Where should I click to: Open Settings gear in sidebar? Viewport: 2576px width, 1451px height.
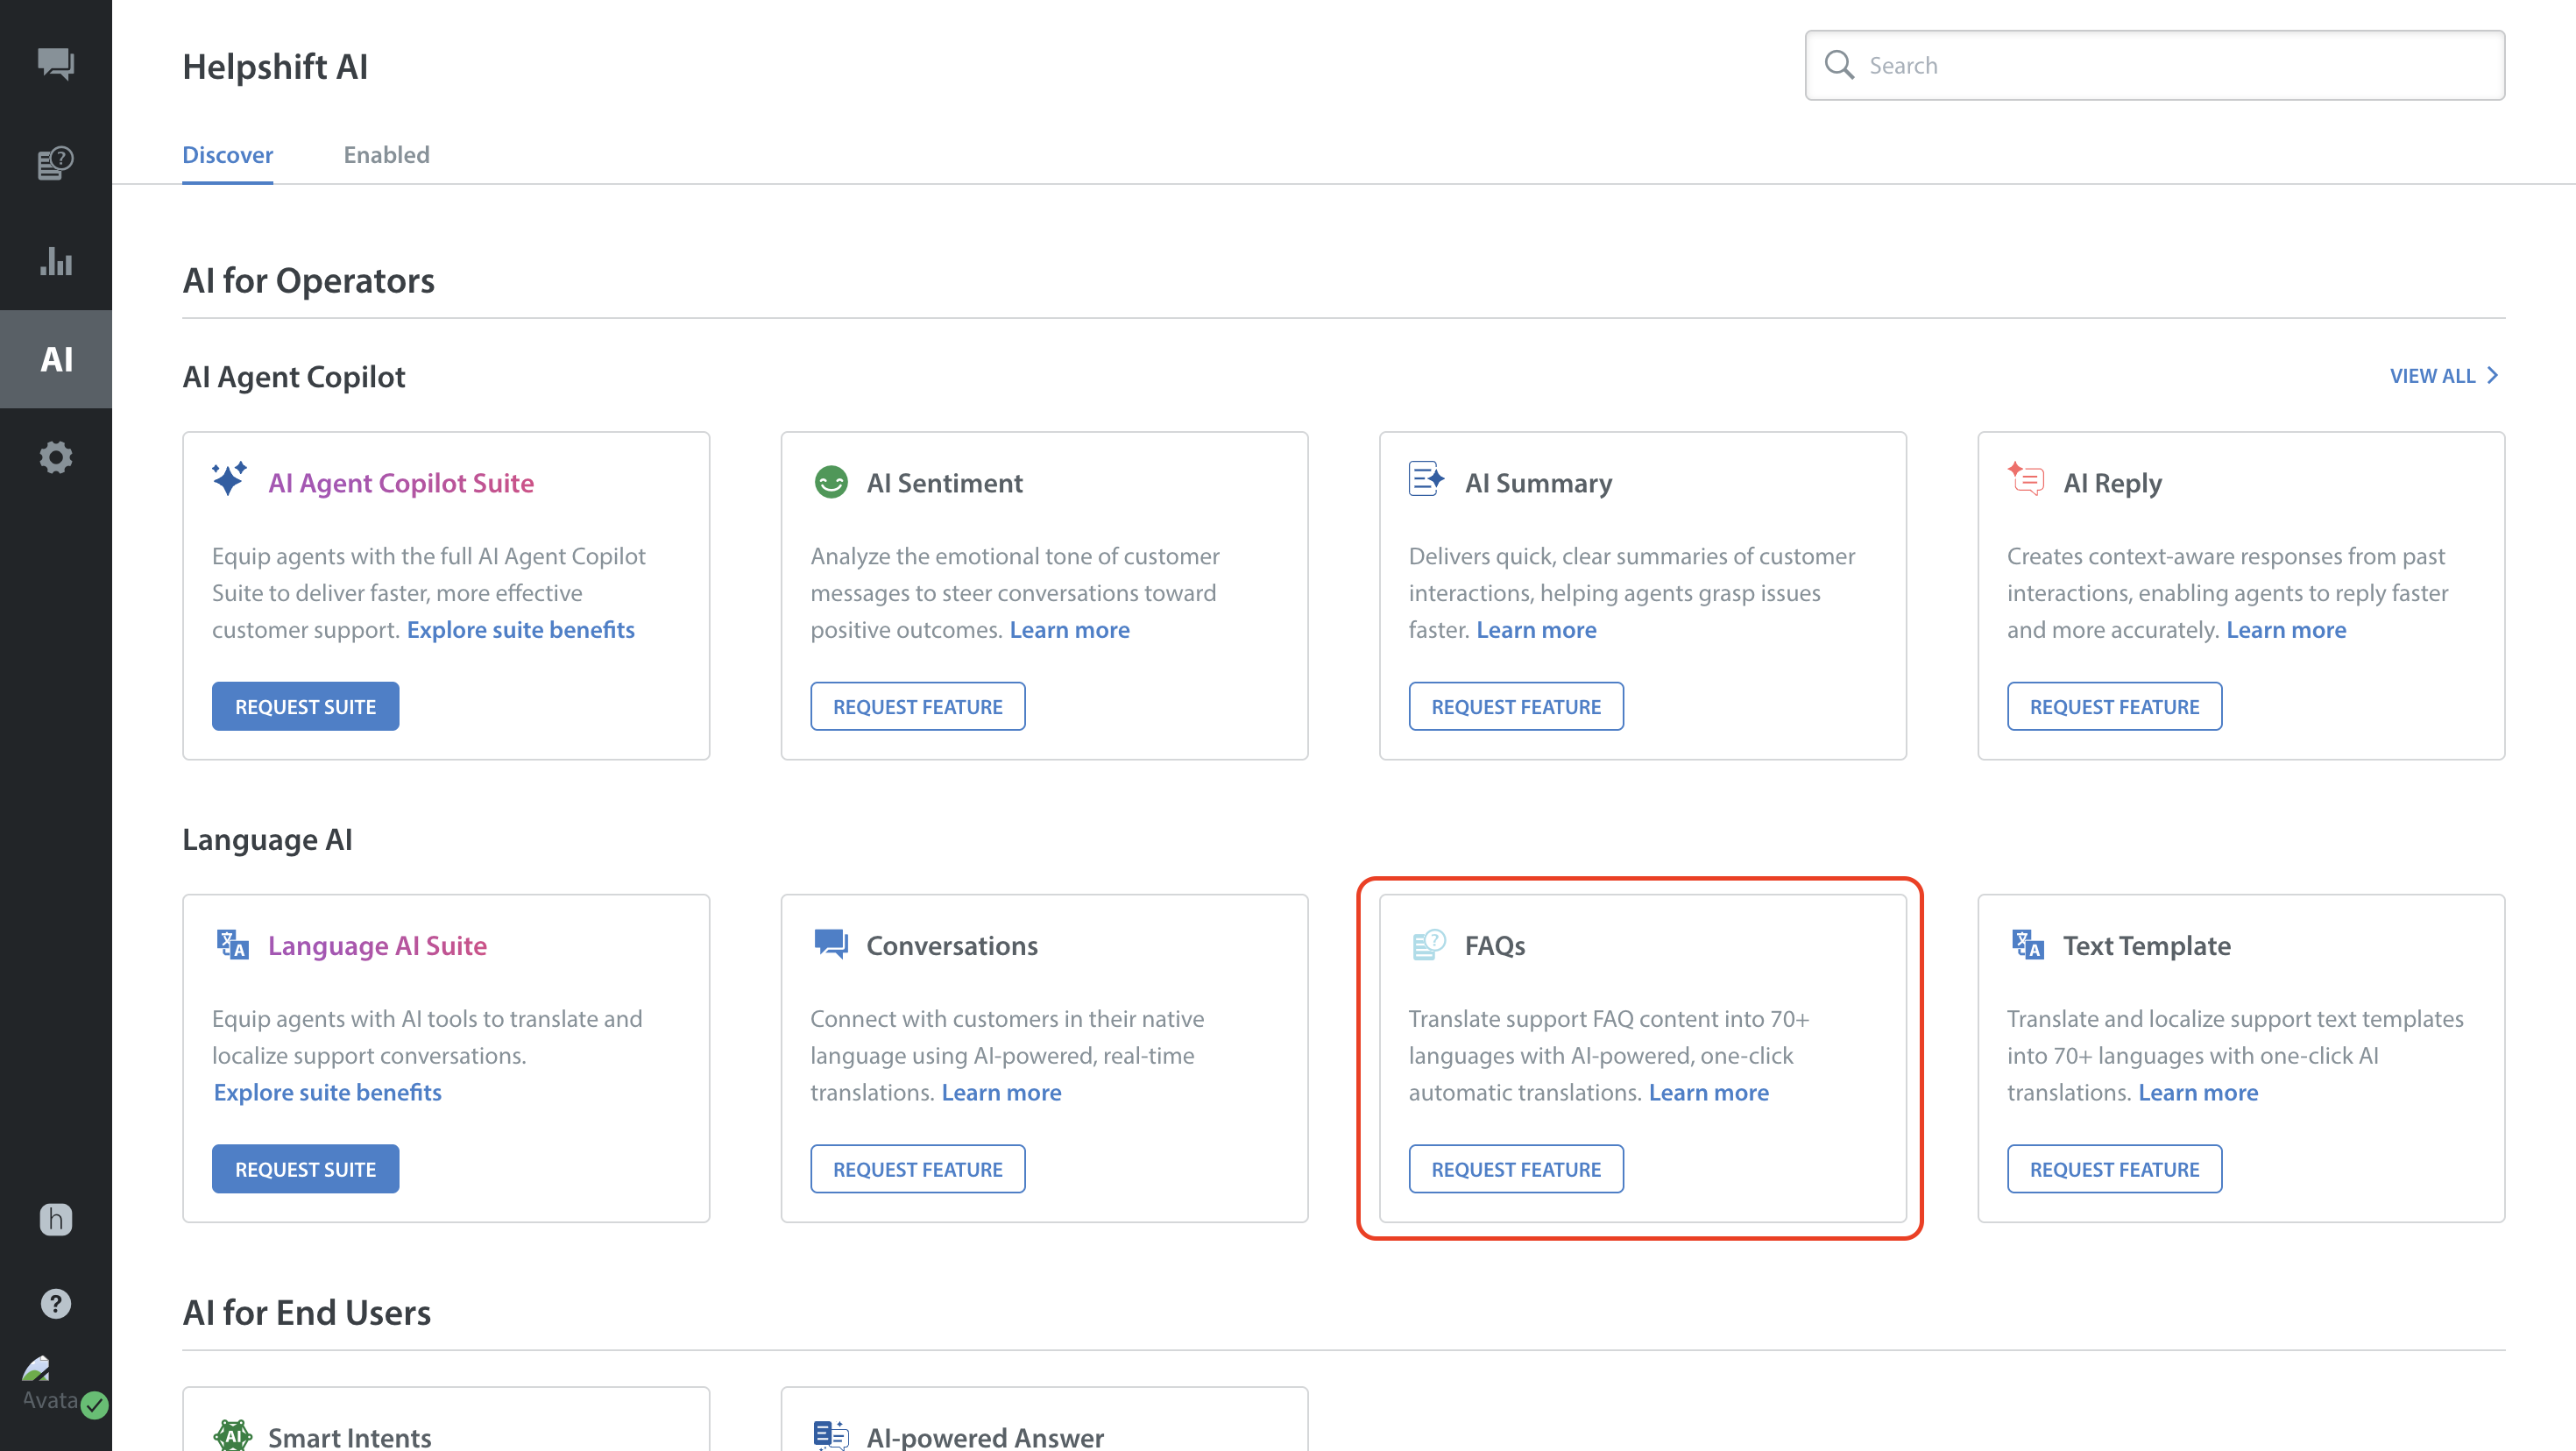(x=55, y=457)
